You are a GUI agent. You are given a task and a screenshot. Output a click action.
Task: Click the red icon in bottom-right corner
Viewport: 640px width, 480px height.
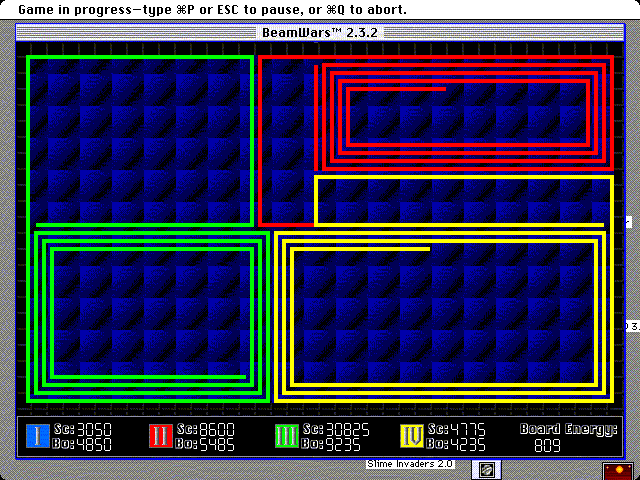click(x=617, y=470)
